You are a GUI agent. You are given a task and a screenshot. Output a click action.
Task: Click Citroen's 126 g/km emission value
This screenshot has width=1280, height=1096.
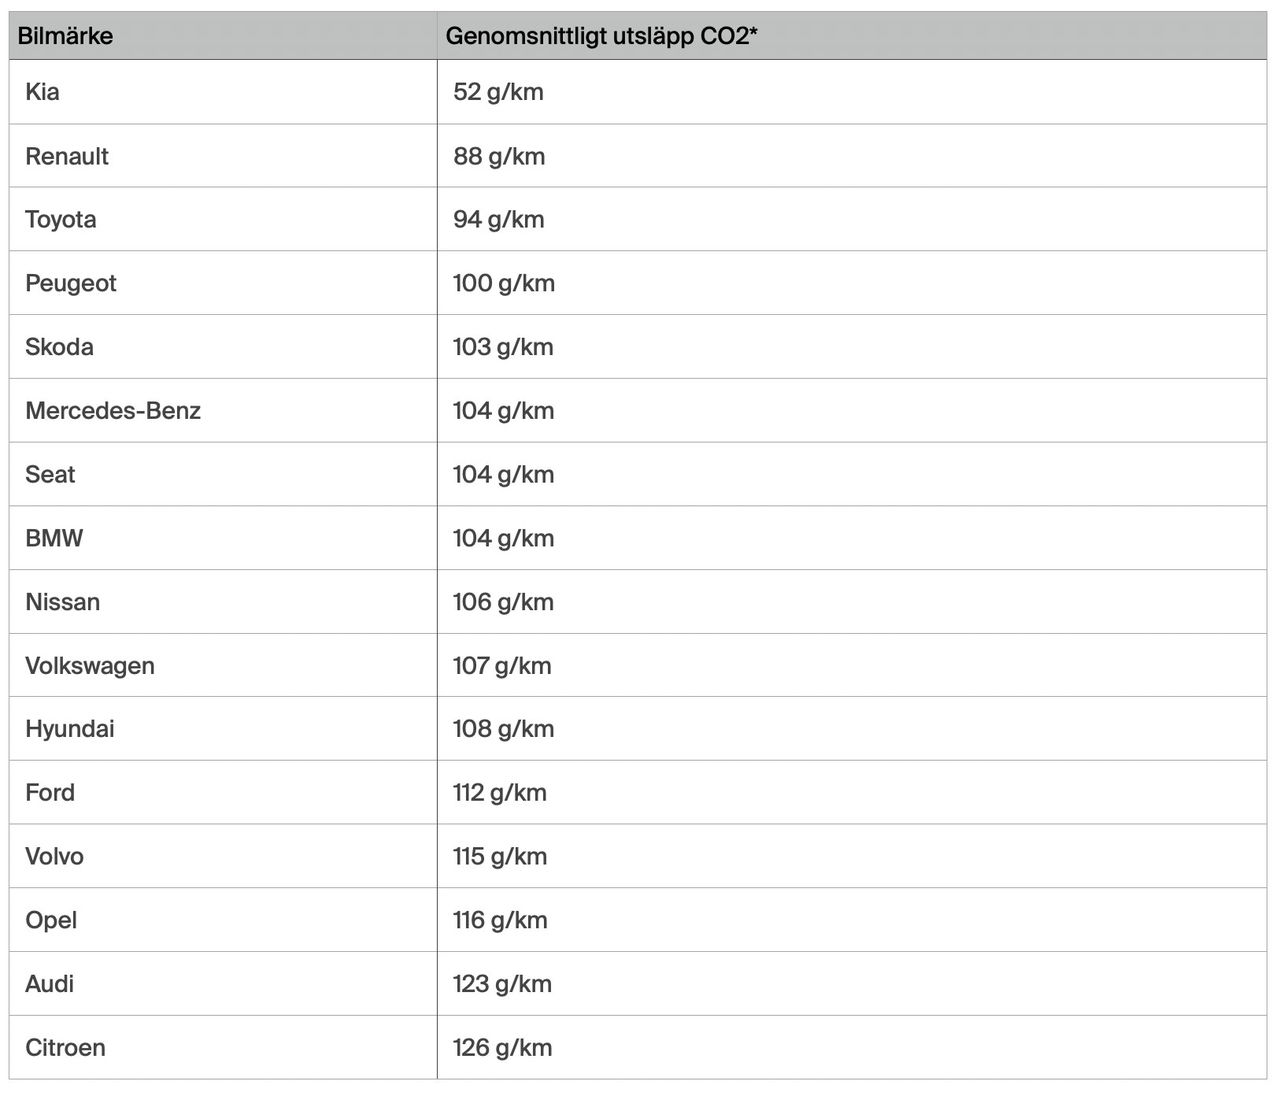pos(502,1047)
